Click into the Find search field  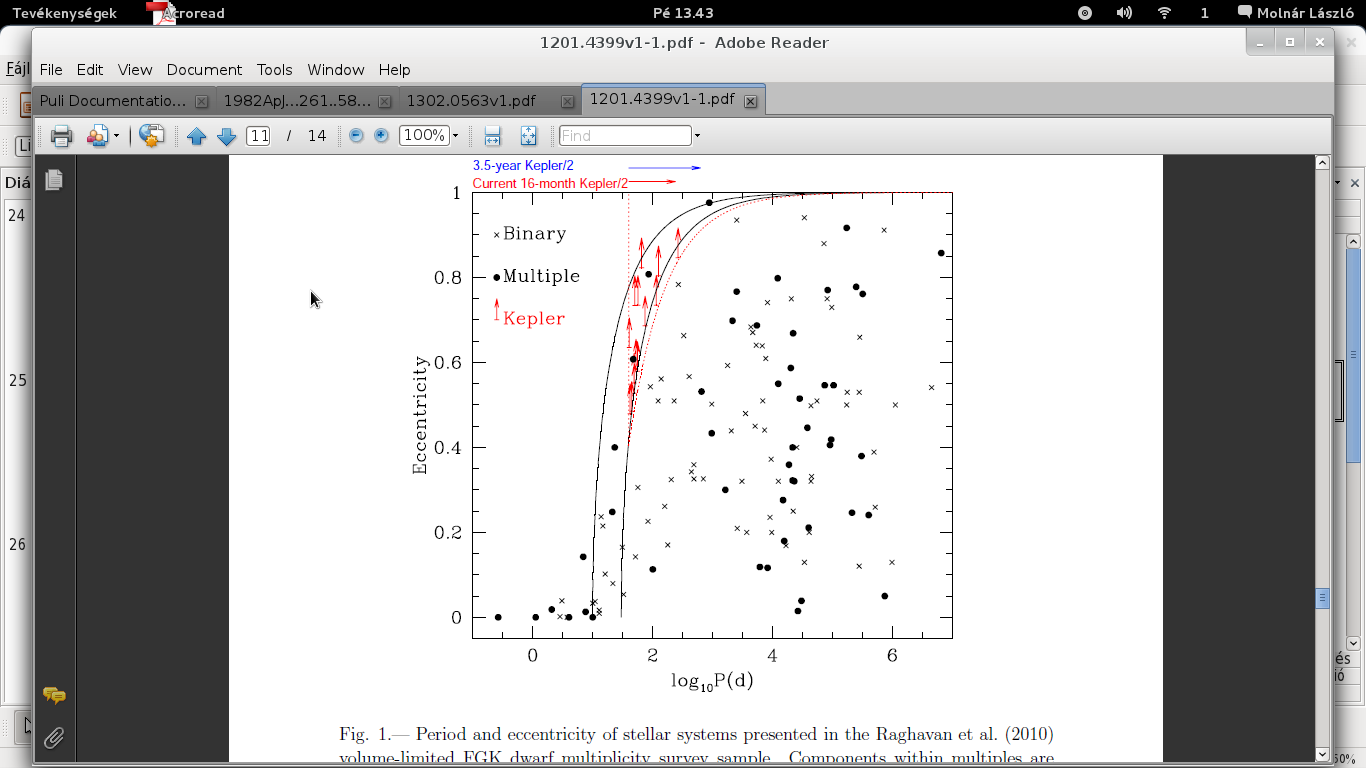[625, 135]
